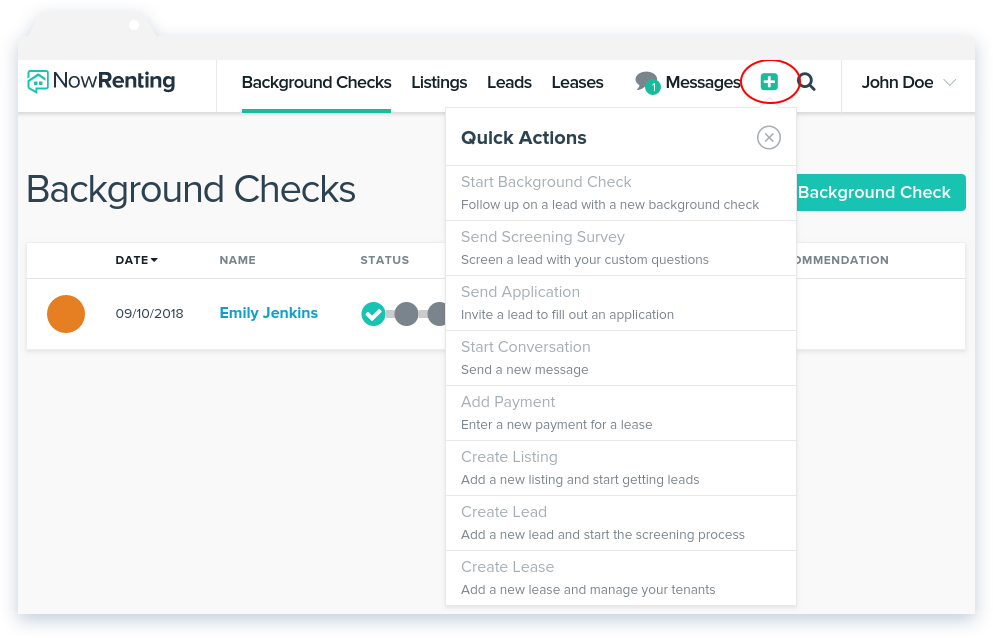
Task: Open Emily Jenkins name link
Action: tap(269, 313)
